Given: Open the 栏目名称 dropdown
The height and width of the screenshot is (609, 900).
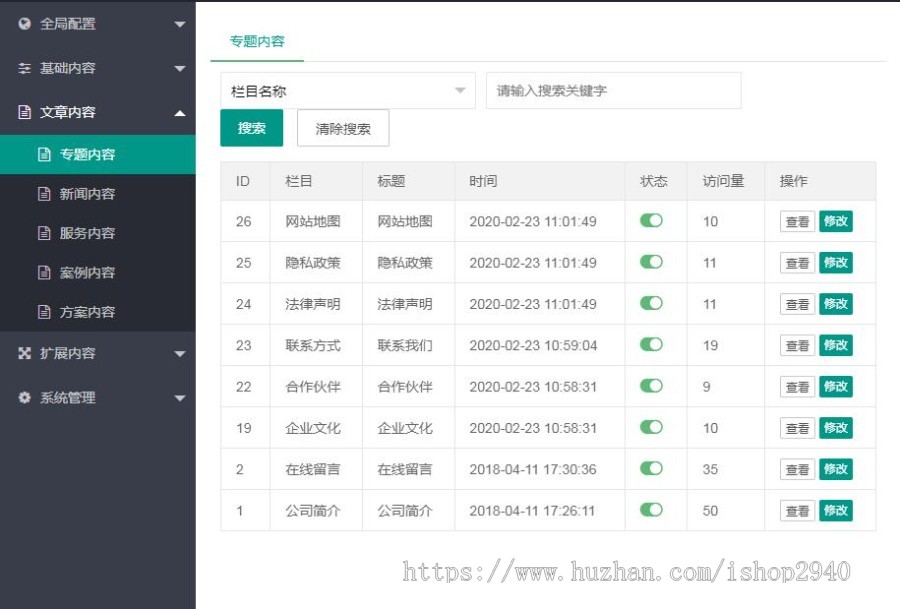Looking at the screenshot, I should (348, 91).
